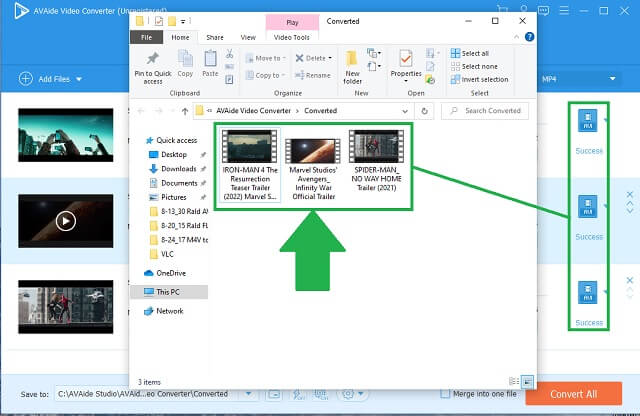This screenshot has height=416, width=640.
Task: Click the Rename button in Organize
Action: (x=313, y=75)
